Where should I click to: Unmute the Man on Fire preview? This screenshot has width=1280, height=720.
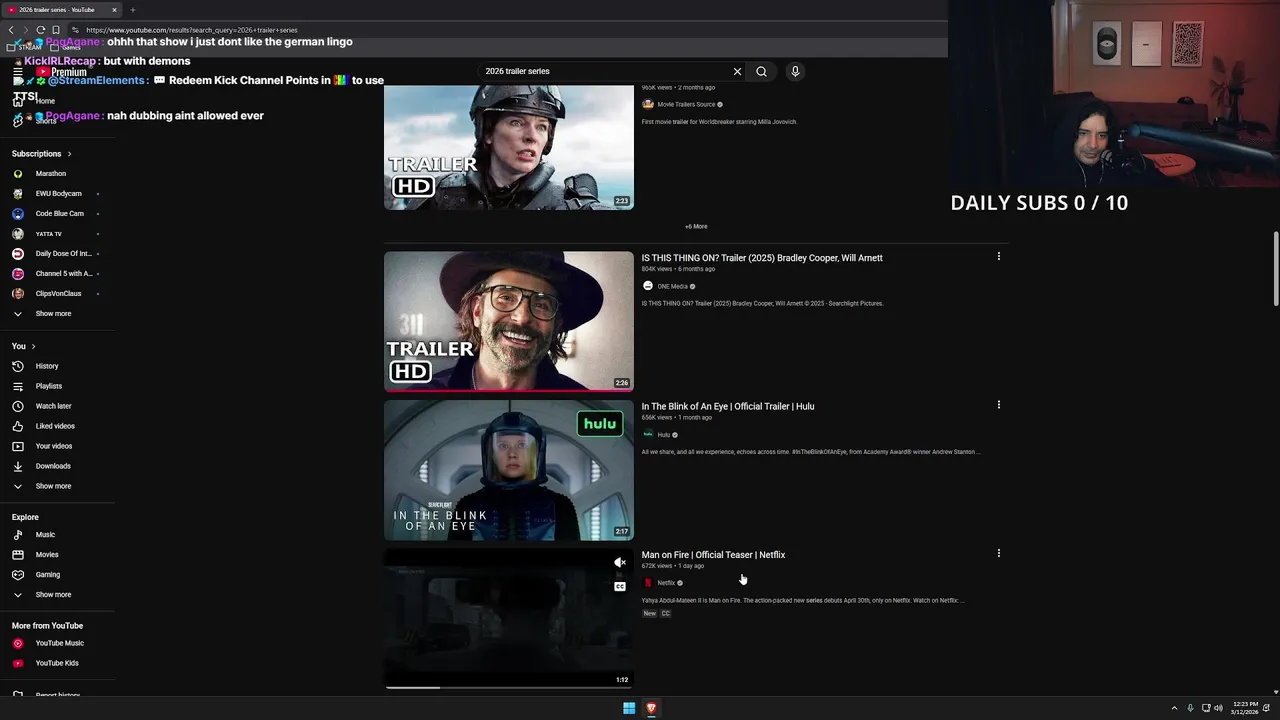point(620,563)
